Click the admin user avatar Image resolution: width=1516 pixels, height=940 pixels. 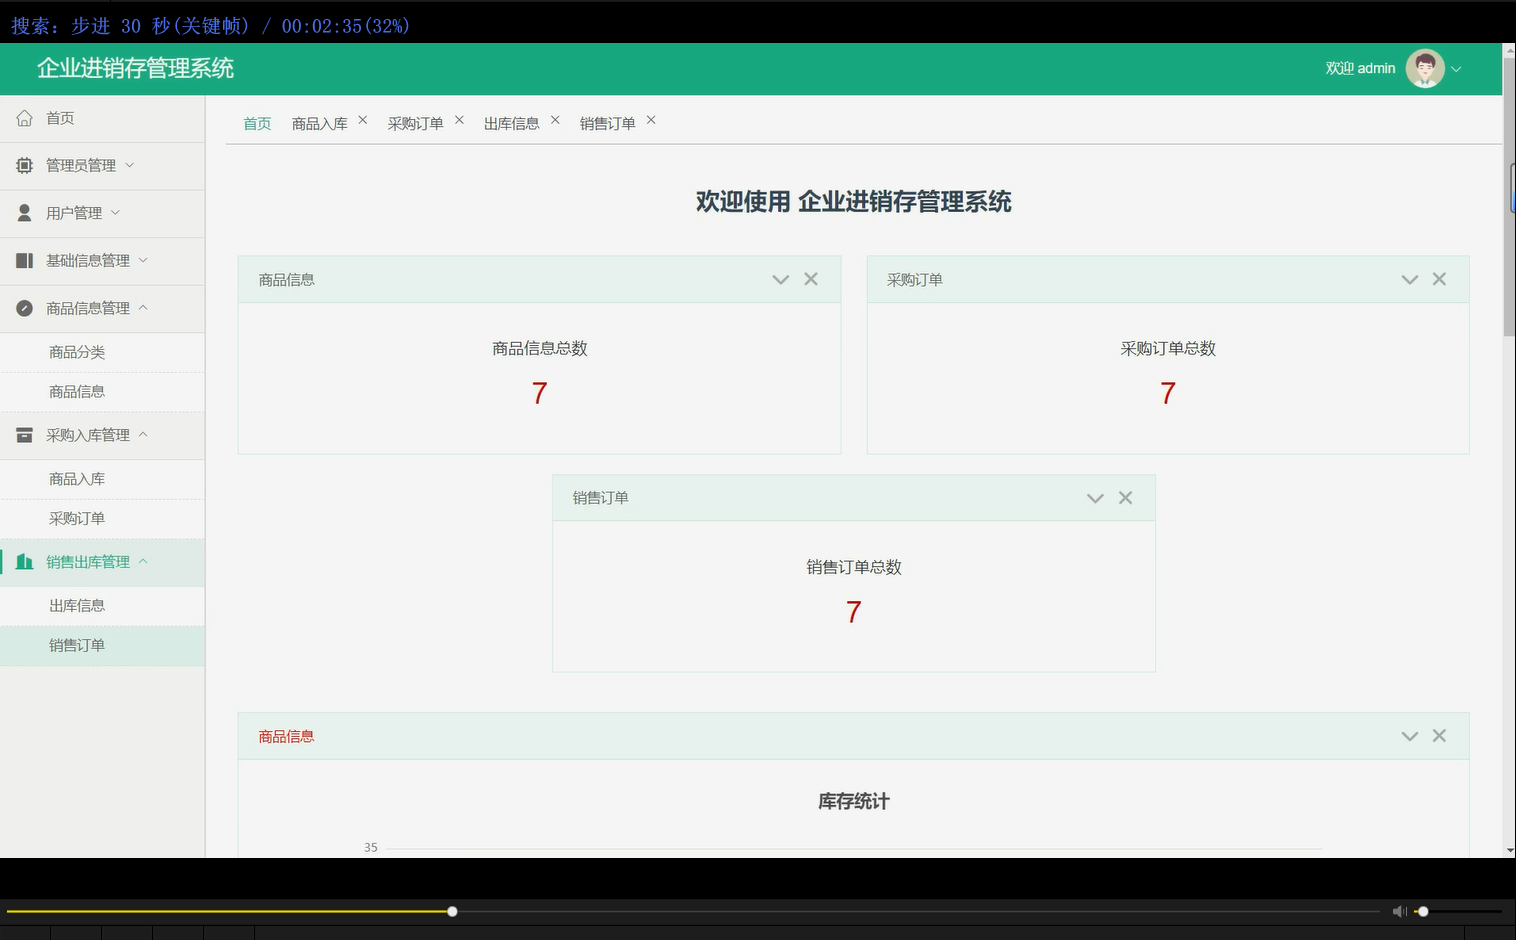pyautogui.click(x=1424, y=68)
